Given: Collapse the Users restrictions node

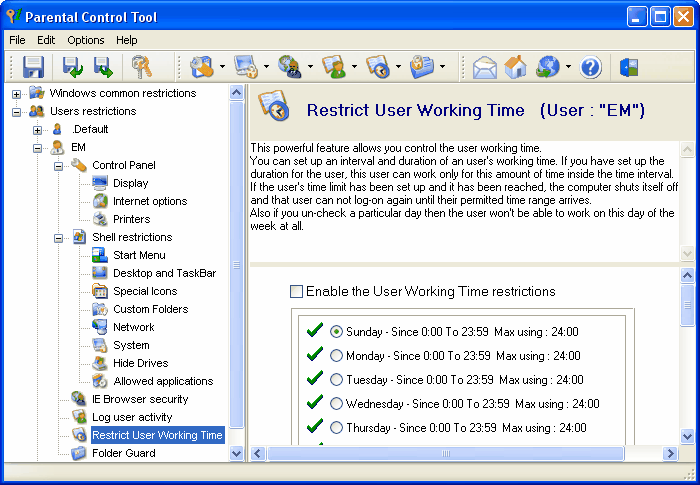Looking at the screenshot, I should pos(17,112).
